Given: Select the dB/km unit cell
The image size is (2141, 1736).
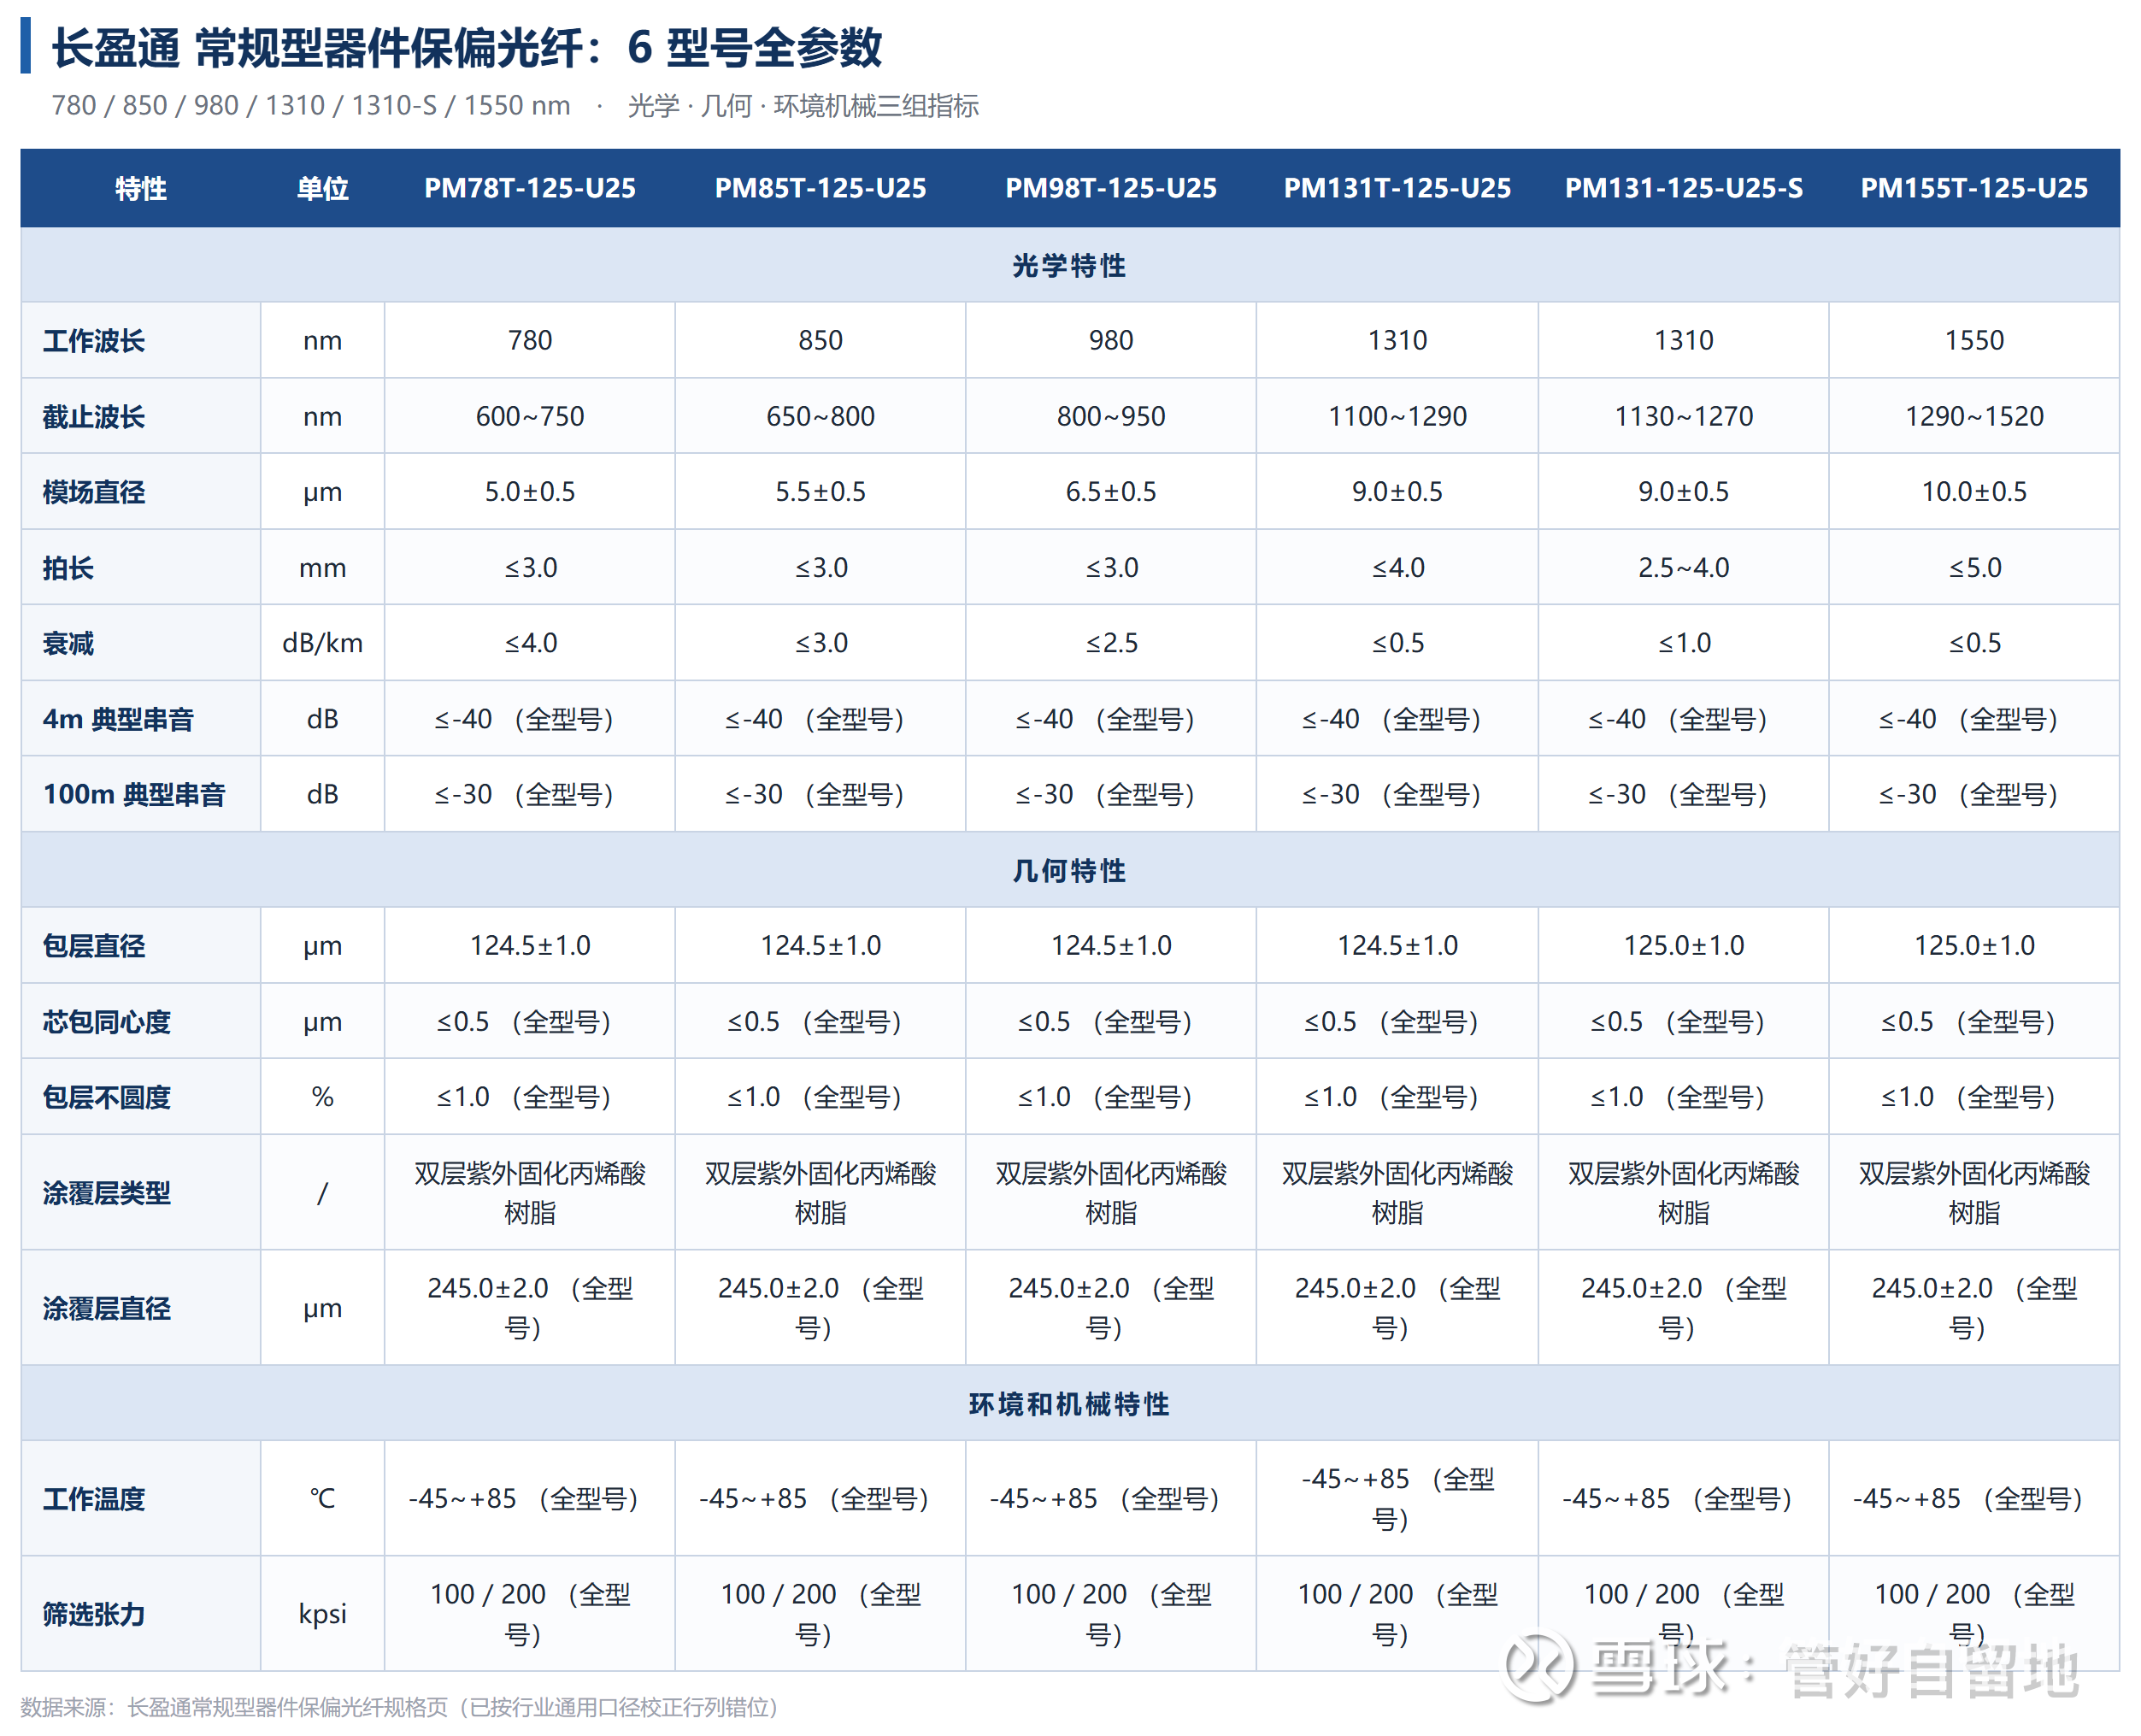Looking at the screenshot, I should coord(322,643).
